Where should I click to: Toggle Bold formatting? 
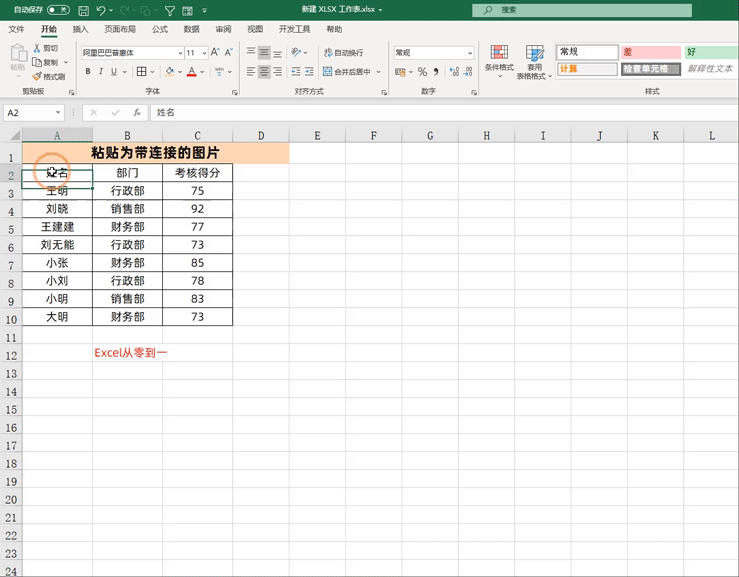[88, 72]
